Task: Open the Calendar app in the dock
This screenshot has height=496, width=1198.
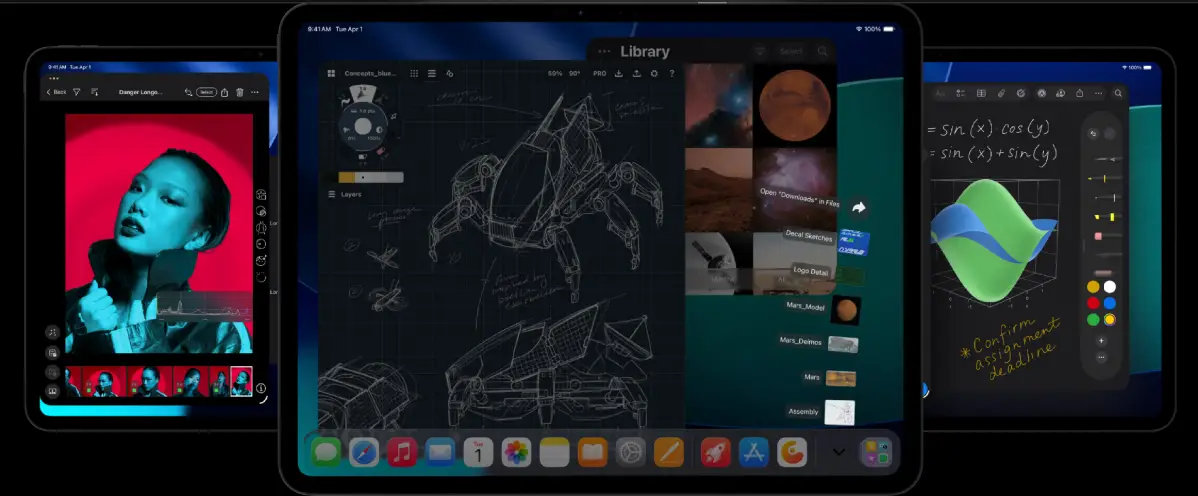Action: tap(478, 452)
